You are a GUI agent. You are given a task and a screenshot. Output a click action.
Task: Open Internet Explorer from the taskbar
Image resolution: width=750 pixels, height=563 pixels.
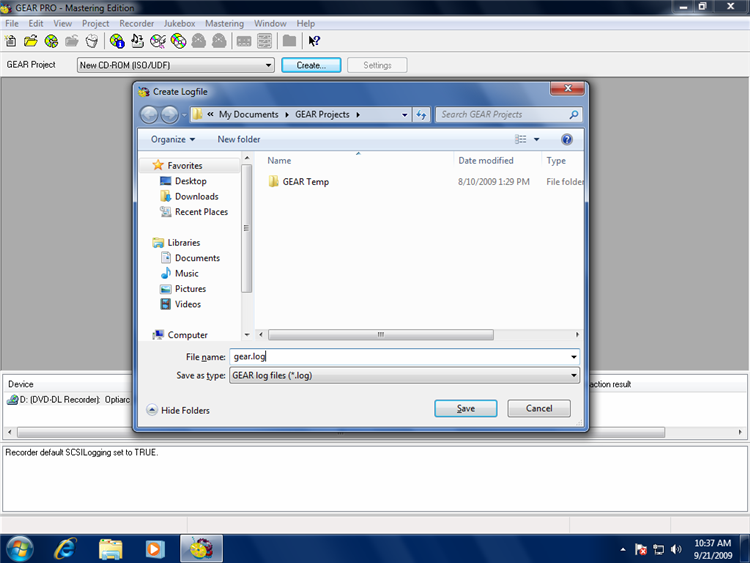click(66, 548)
